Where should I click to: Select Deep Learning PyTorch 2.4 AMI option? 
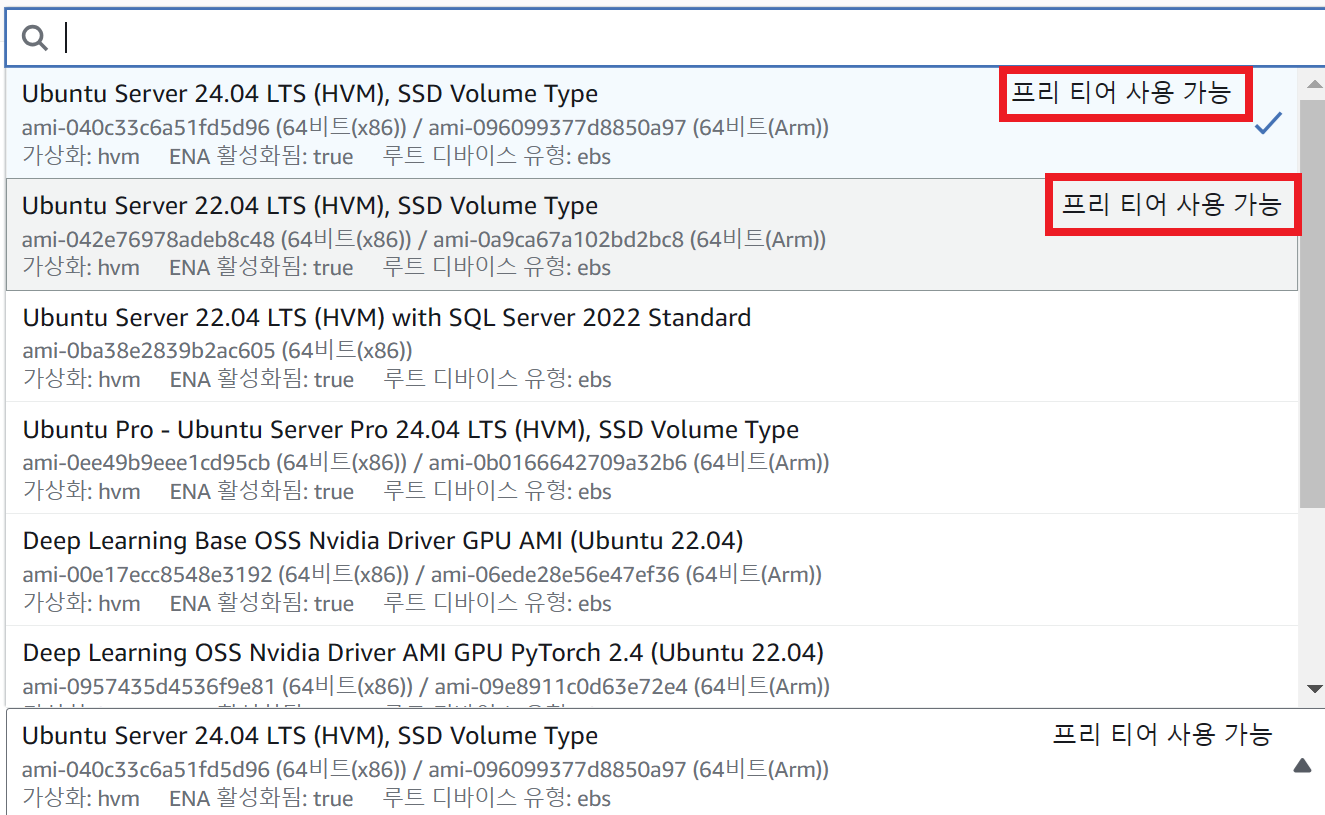(652, 667)
